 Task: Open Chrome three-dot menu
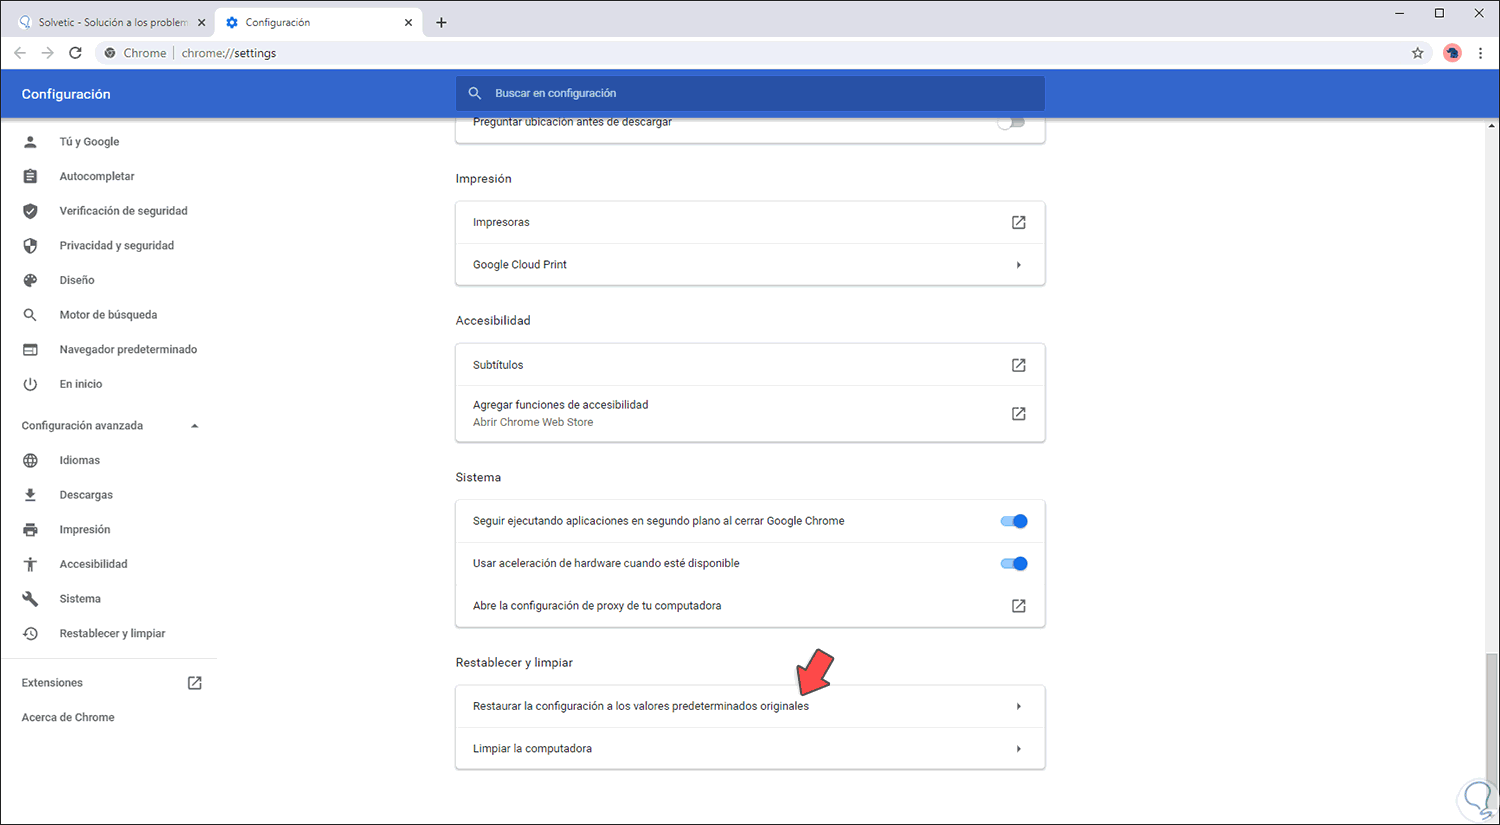(1480, 53)
